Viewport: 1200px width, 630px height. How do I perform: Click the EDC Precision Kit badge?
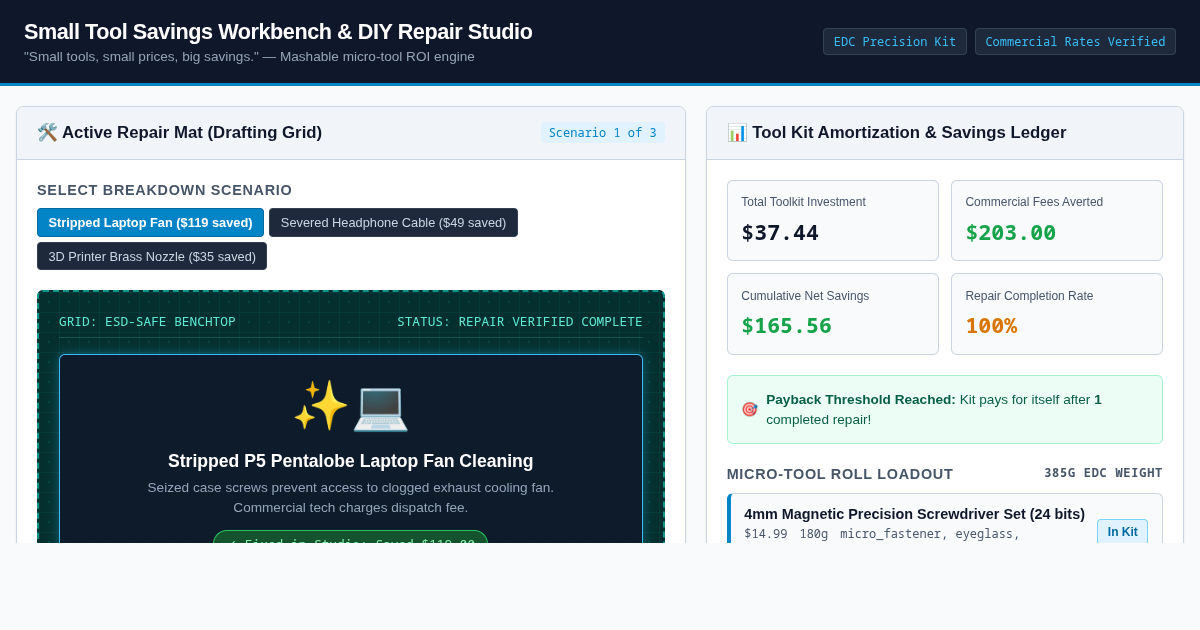895,42
